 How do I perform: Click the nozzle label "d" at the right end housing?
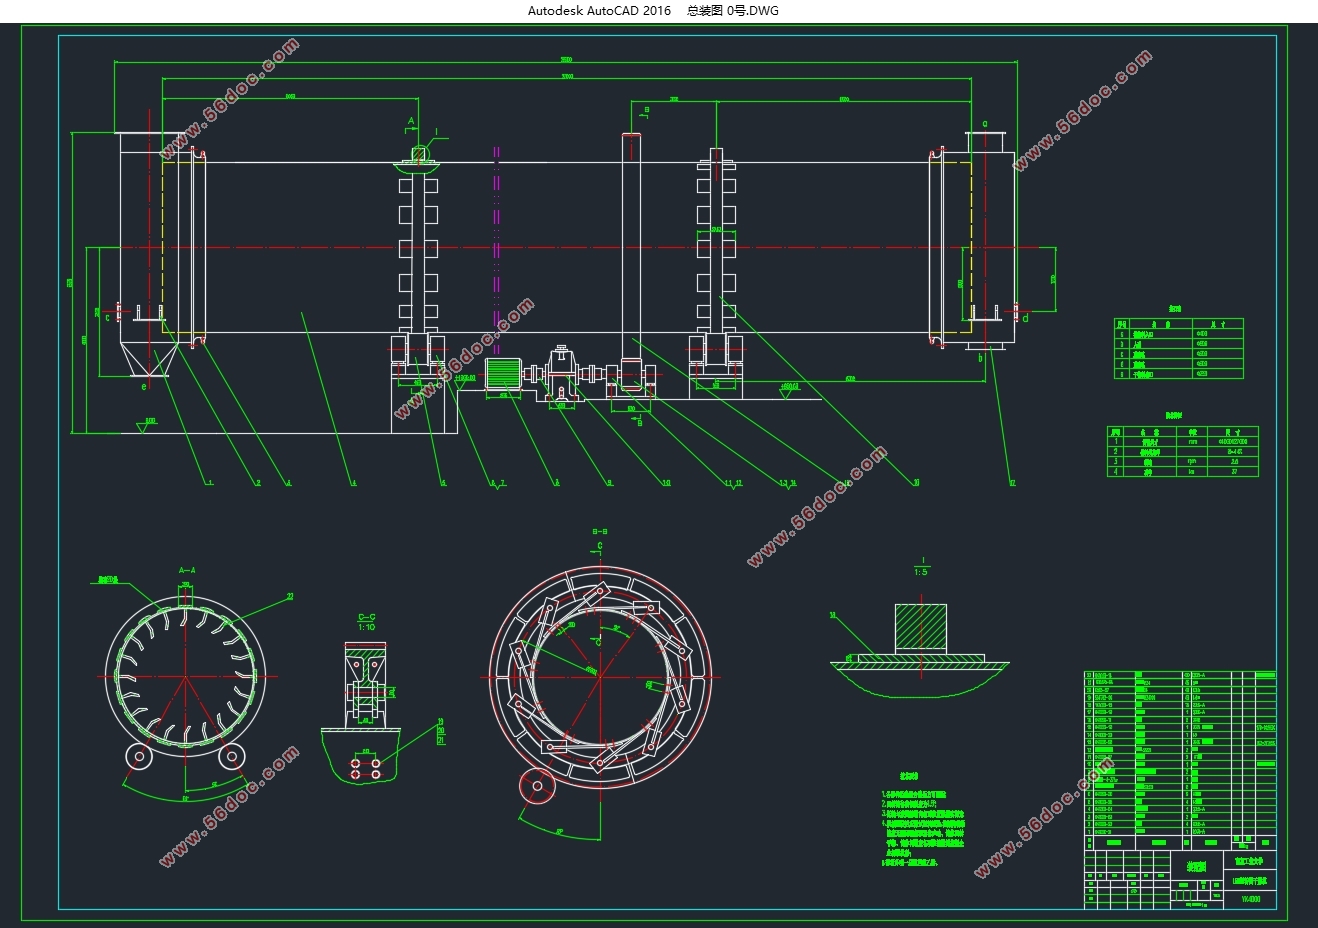click(x=1024, y=318)
